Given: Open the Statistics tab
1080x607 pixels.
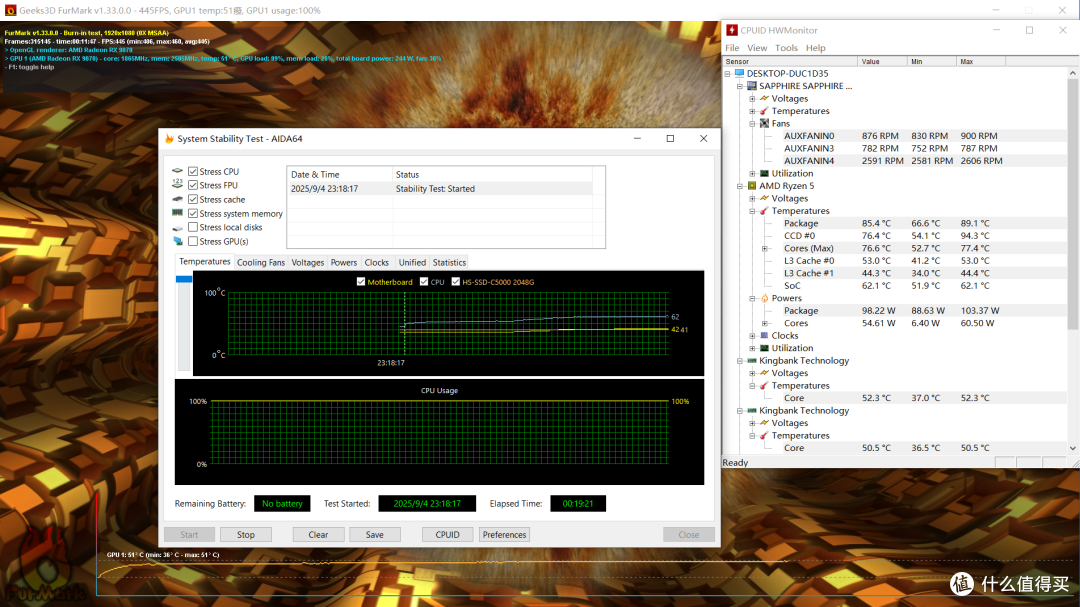Looking at the screenshot, I should coord(449,263).
